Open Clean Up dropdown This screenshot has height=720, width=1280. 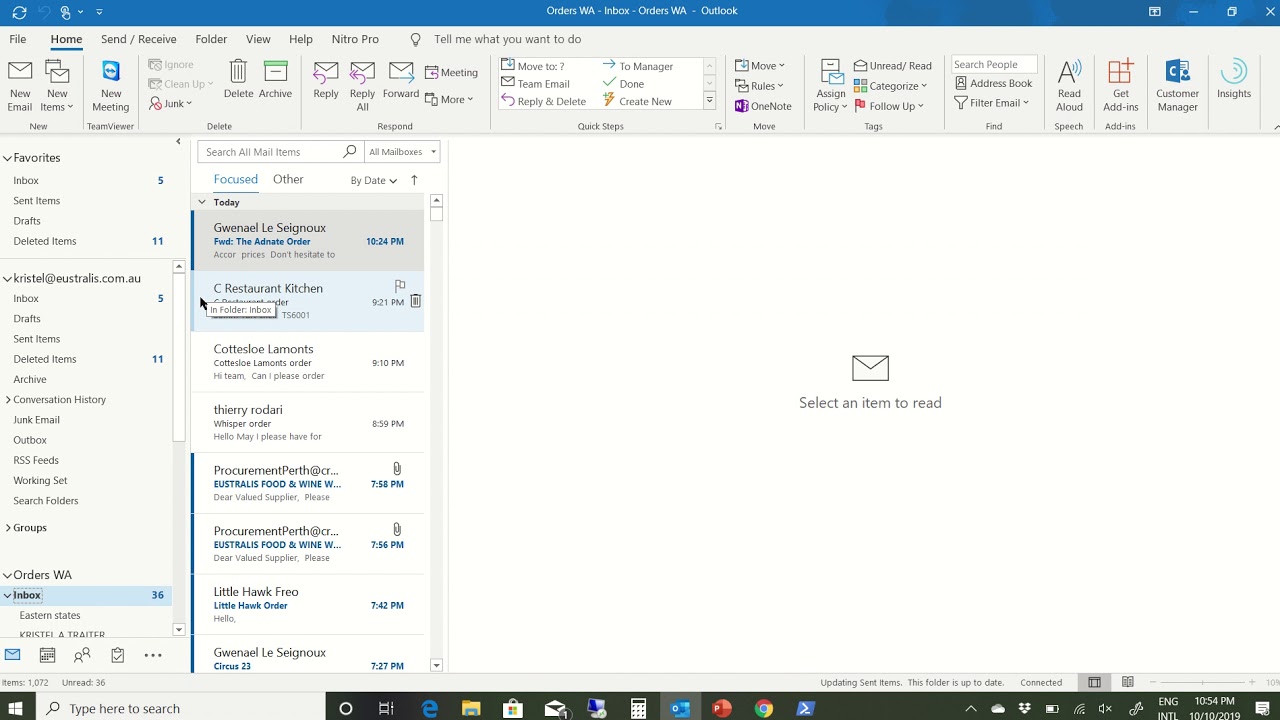coord(181,84)
